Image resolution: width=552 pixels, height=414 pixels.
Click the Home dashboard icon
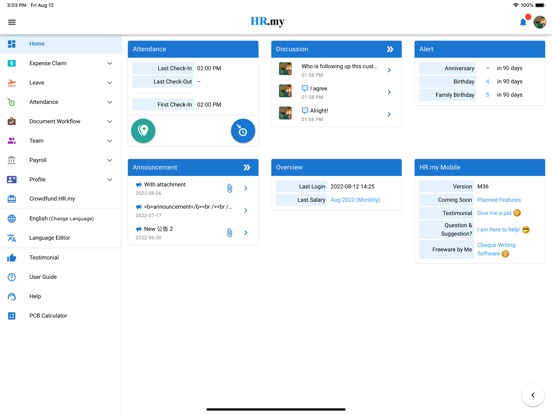click(x=12, y=44)
